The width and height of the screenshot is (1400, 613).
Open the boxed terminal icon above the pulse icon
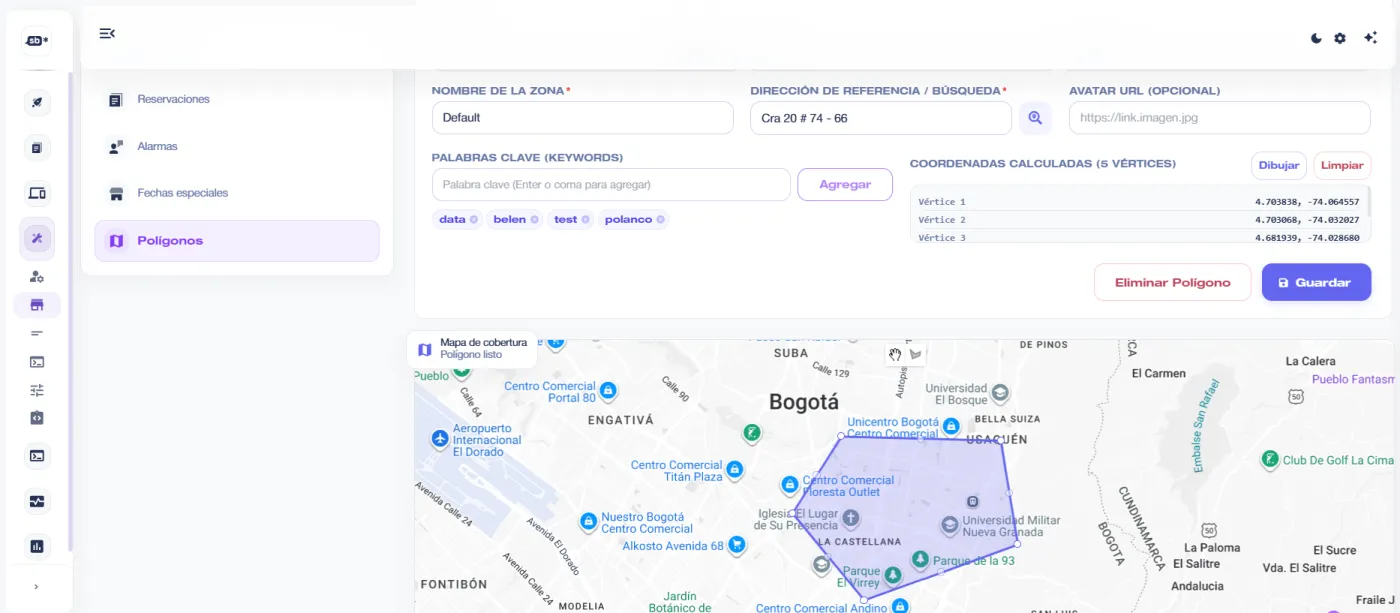click(37, 456)
